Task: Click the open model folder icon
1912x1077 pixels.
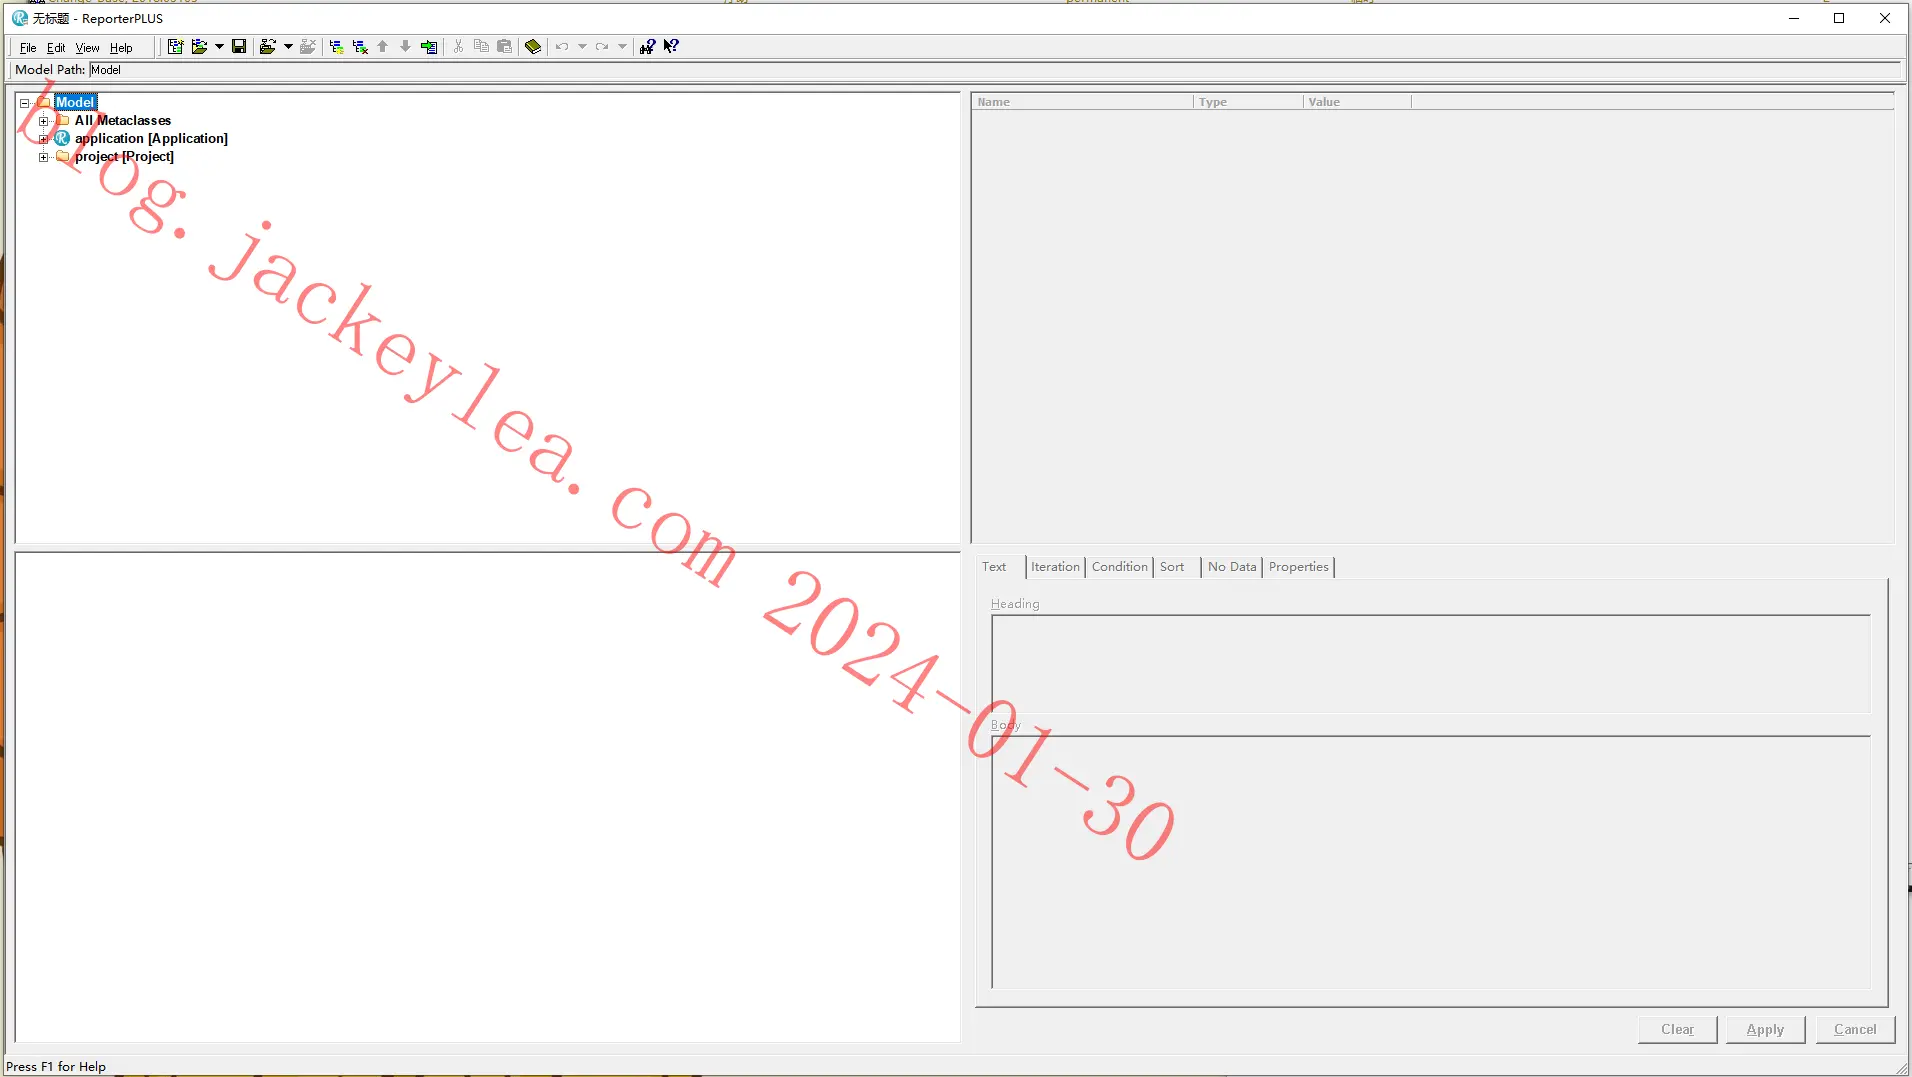Action: click(x=267, y=47)
